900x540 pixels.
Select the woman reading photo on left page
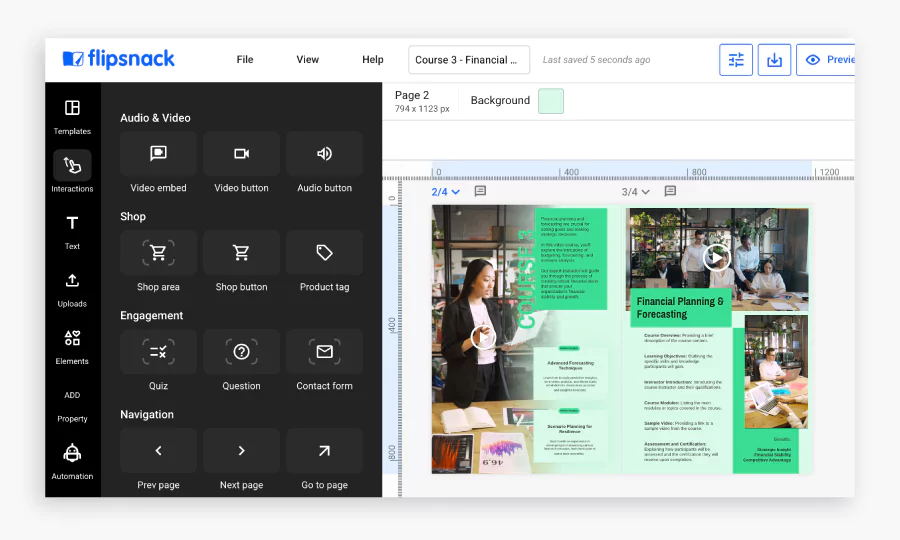pos(482,339)
